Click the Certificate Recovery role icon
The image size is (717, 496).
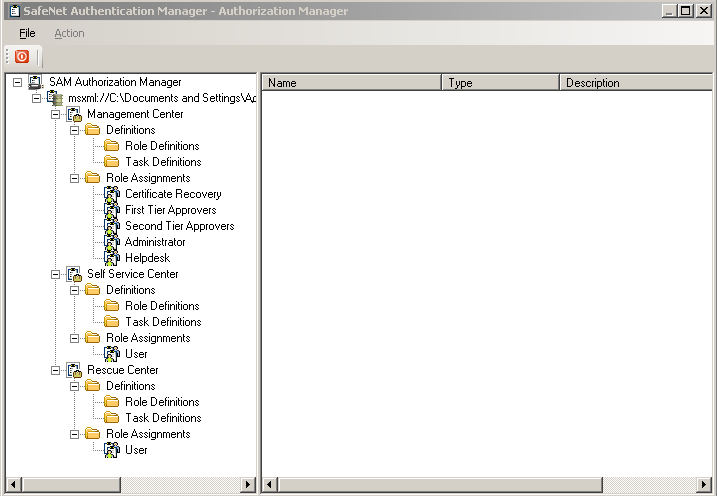112,194
